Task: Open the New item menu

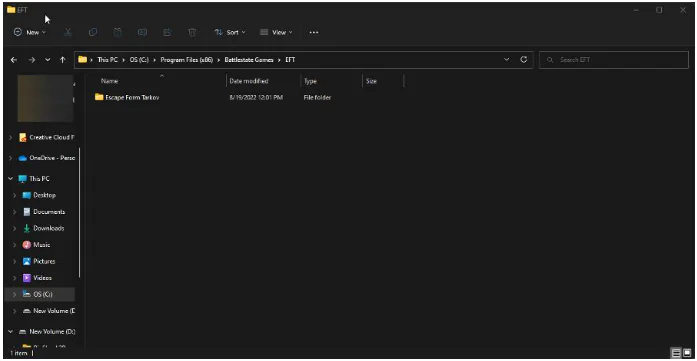Action: [30, 32]
